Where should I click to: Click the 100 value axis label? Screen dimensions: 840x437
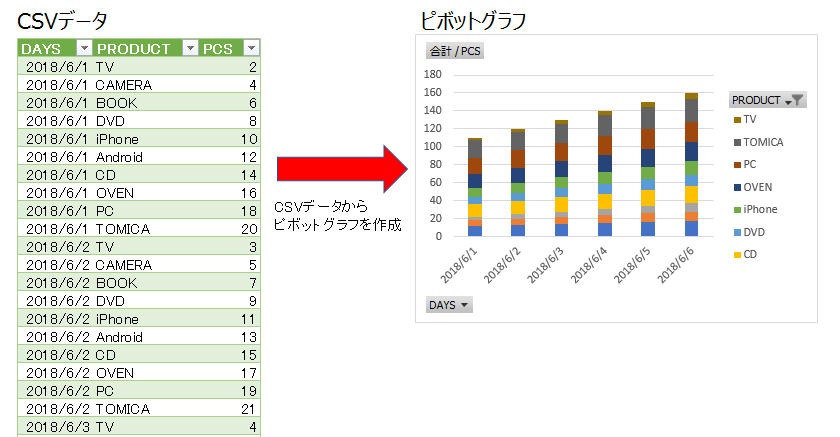click(x=433, y=146)
